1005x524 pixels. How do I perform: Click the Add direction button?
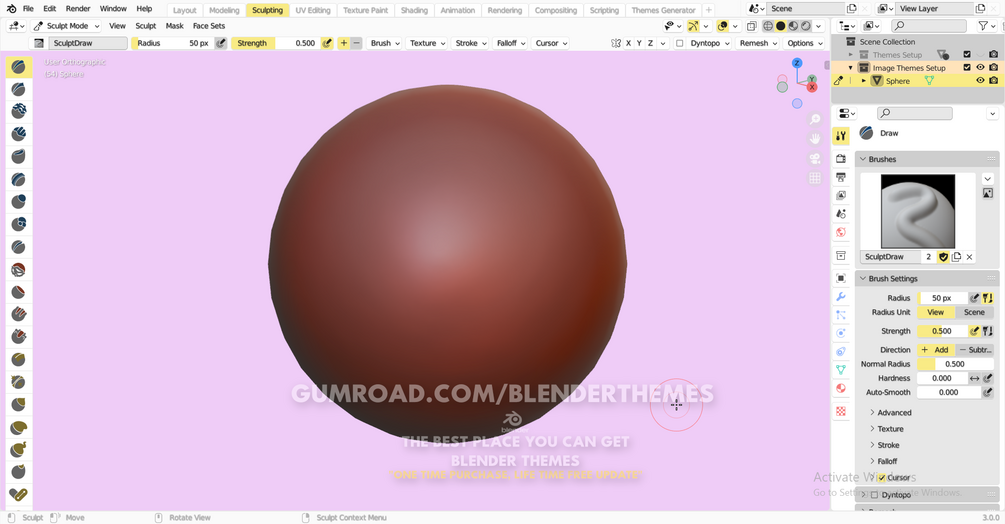coord(936,350)
